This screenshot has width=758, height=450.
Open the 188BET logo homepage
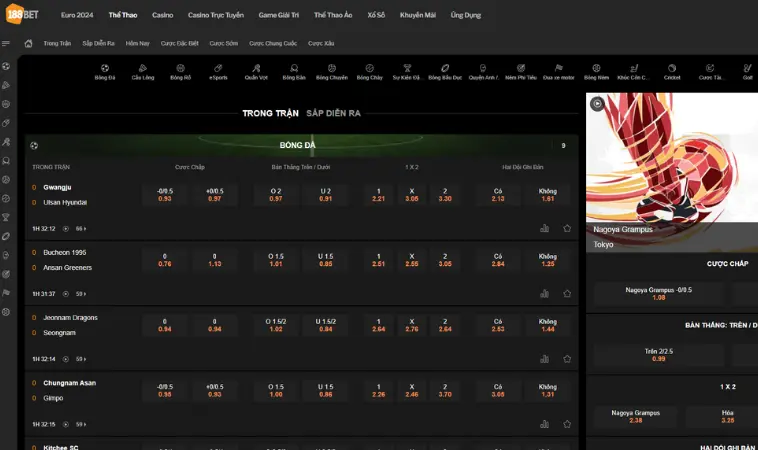tap(22, 15)
